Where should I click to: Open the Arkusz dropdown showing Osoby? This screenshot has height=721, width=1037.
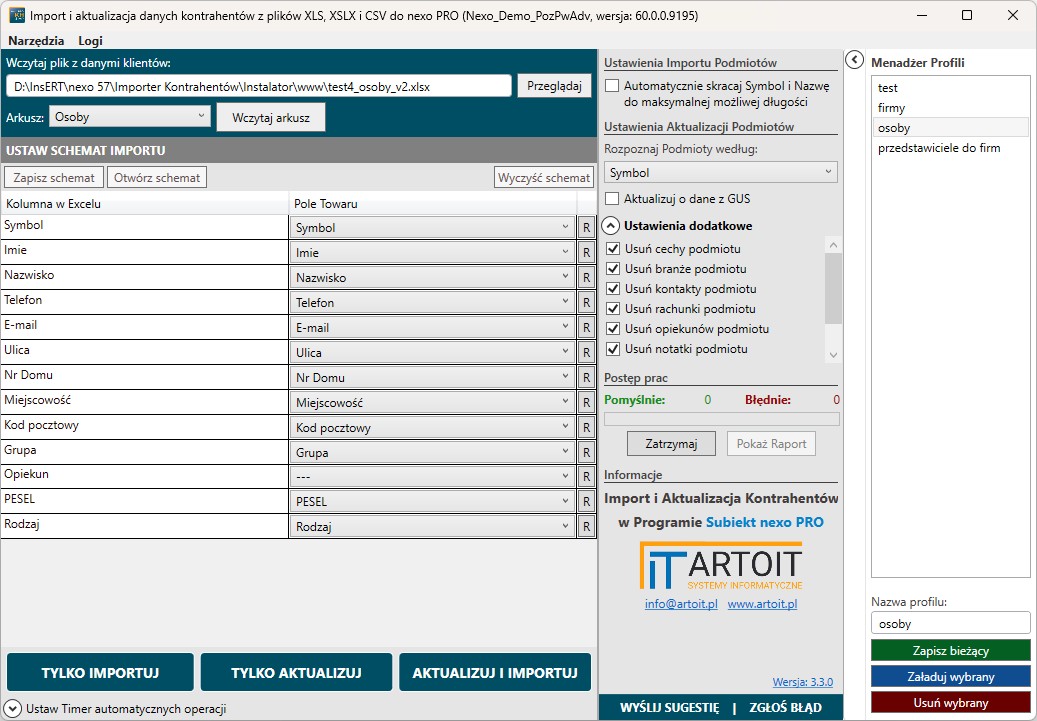[130, 116]
